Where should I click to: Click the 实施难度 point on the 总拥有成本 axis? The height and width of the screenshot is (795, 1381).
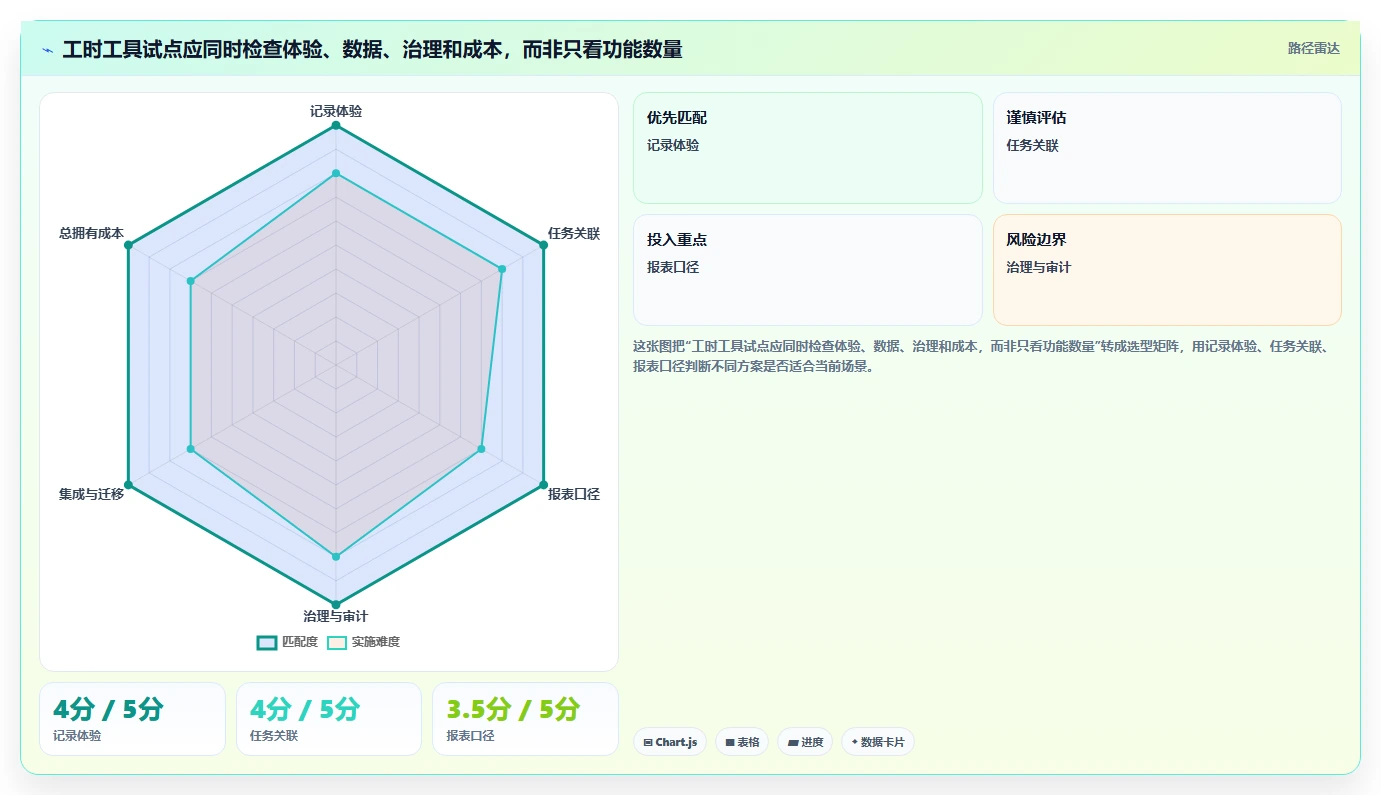(x=191, y=281)
